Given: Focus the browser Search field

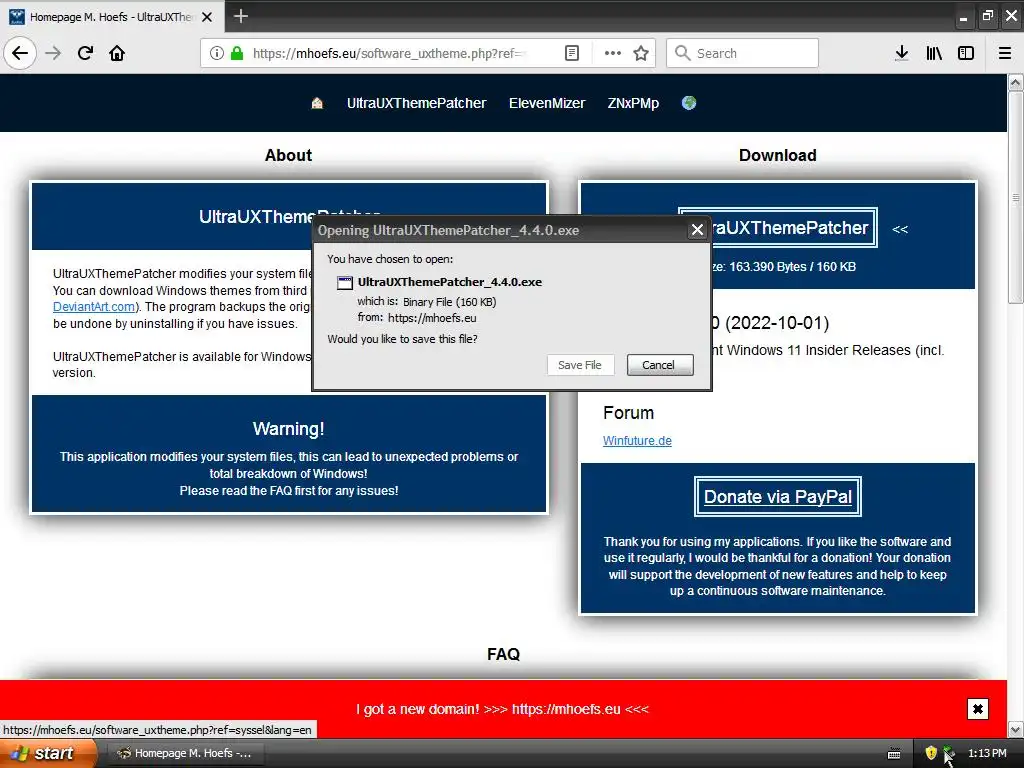Looking at the screenshot, I should 743,53.
